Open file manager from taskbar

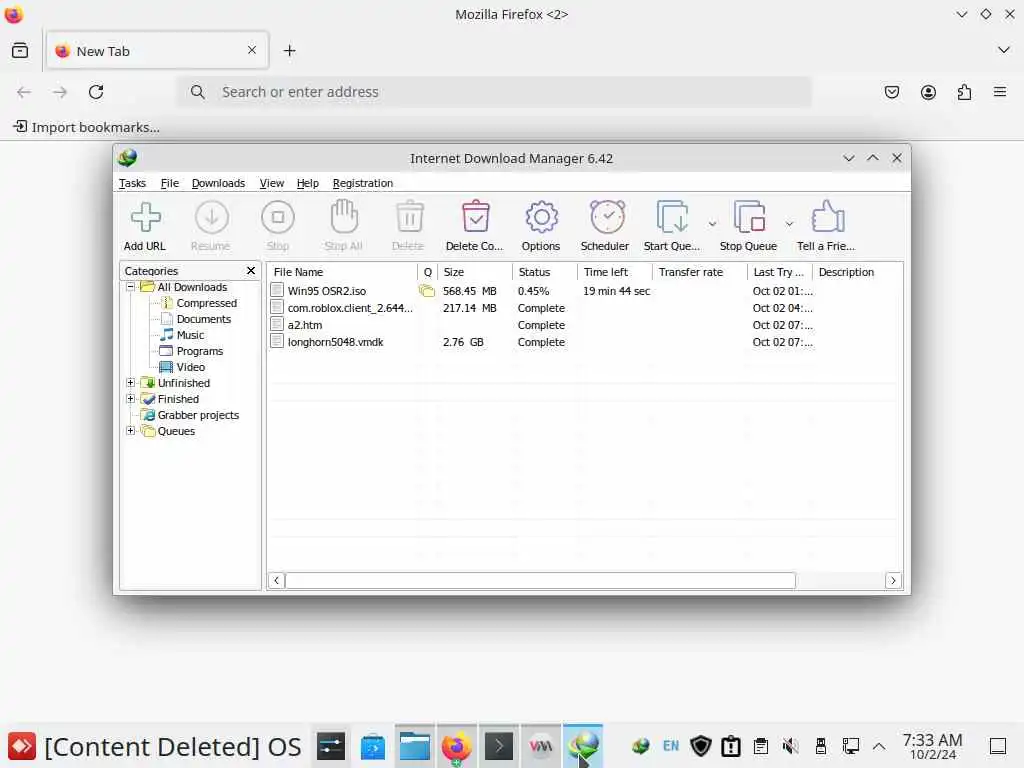(x=415, y=746)
